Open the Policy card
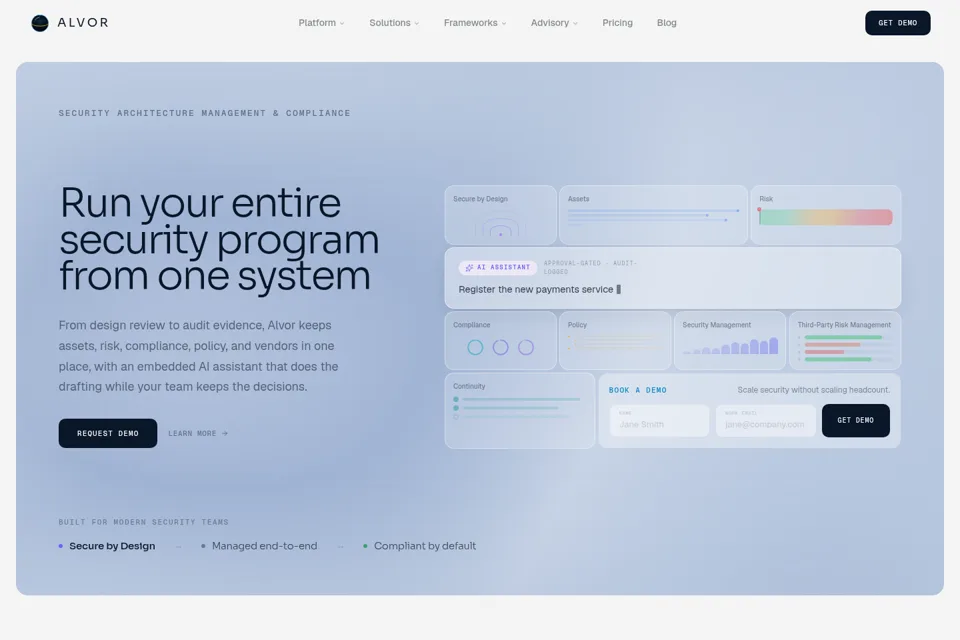The width and height of the screenshot is (960, 640). pyautogui.click(x=615, y=341)
